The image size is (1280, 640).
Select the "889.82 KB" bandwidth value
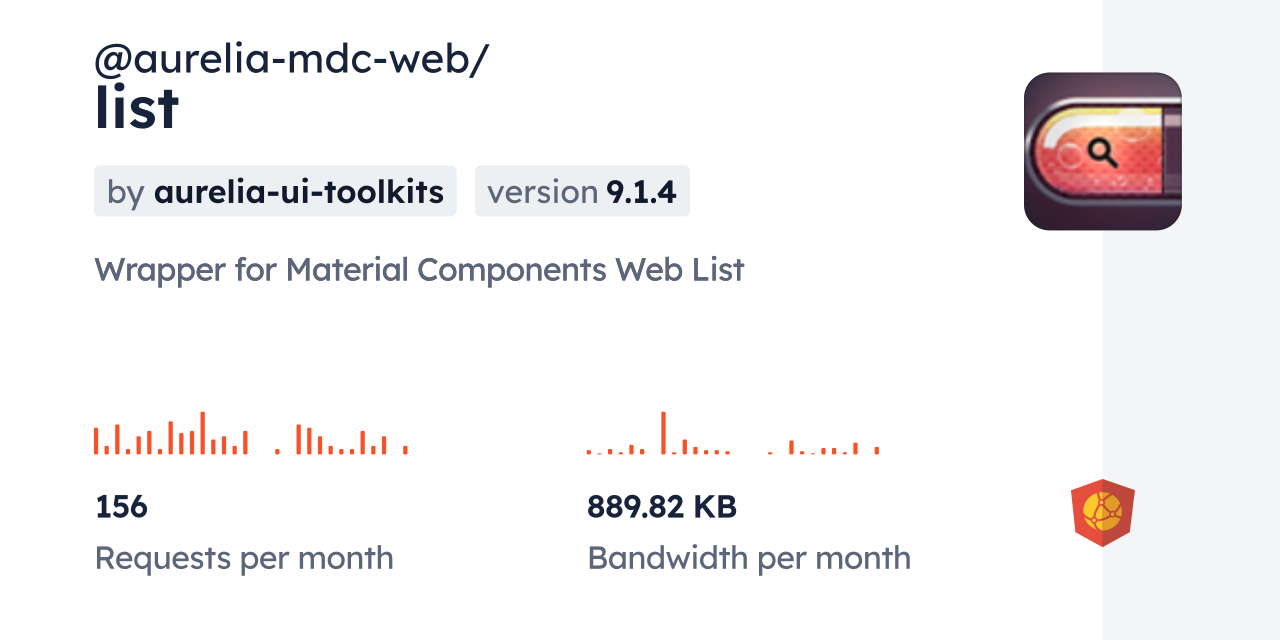(x=662, y=507)
